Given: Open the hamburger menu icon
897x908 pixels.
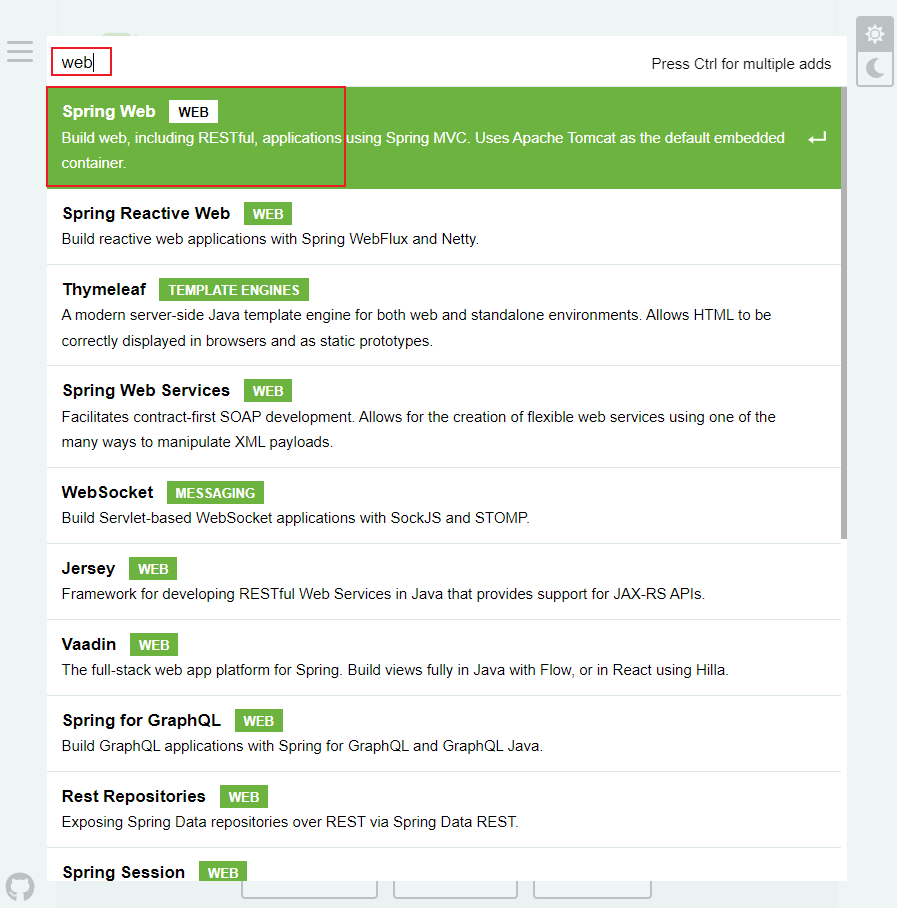Looking at the screenshot, I should tap(20, 52).
